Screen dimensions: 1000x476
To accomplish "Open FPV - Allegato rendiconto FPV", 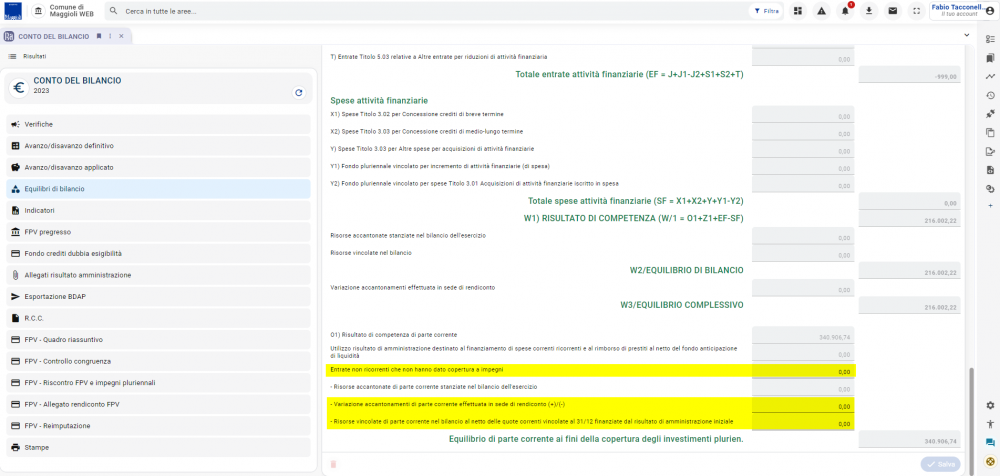I will (x=158, y=405).
